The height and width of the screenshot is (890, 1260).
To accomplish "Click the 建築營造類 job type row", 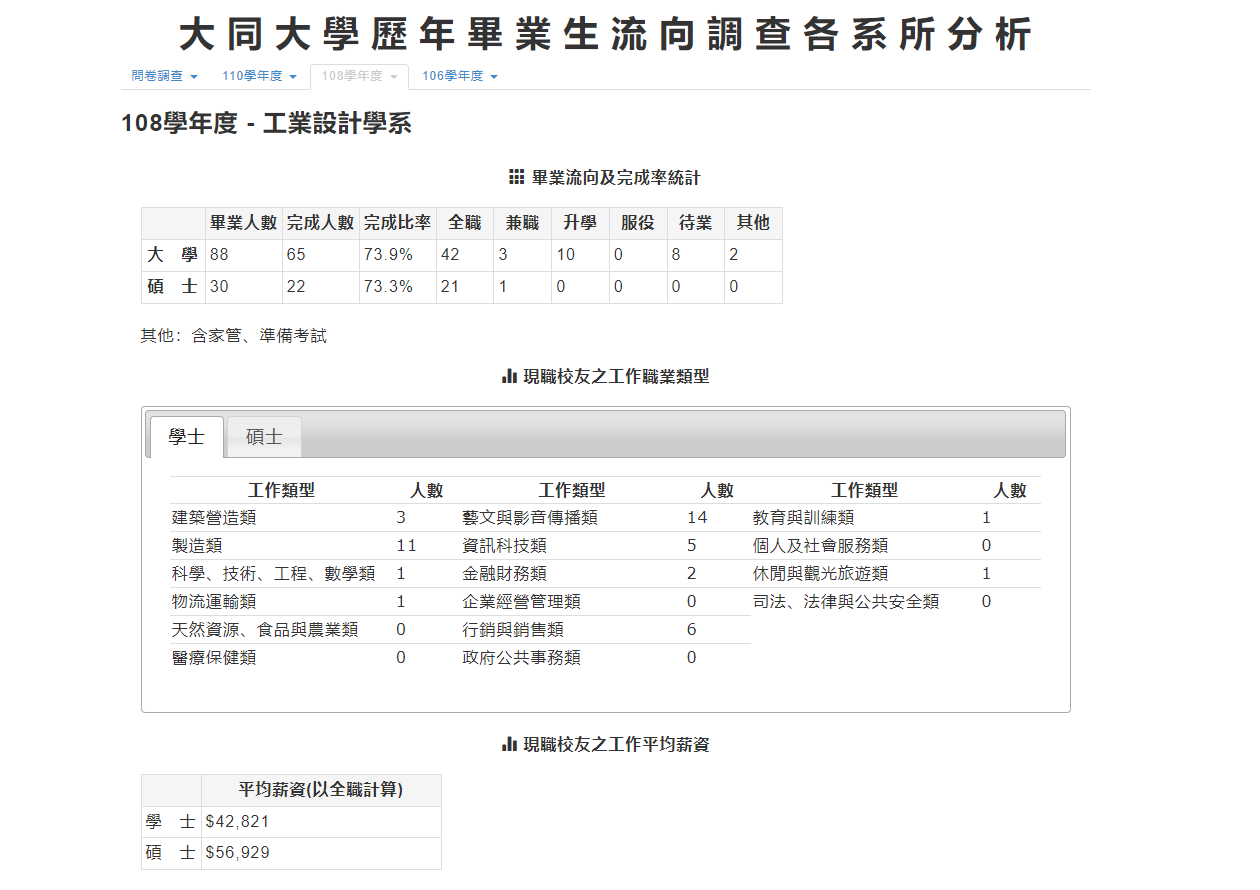I will [315, 518].
